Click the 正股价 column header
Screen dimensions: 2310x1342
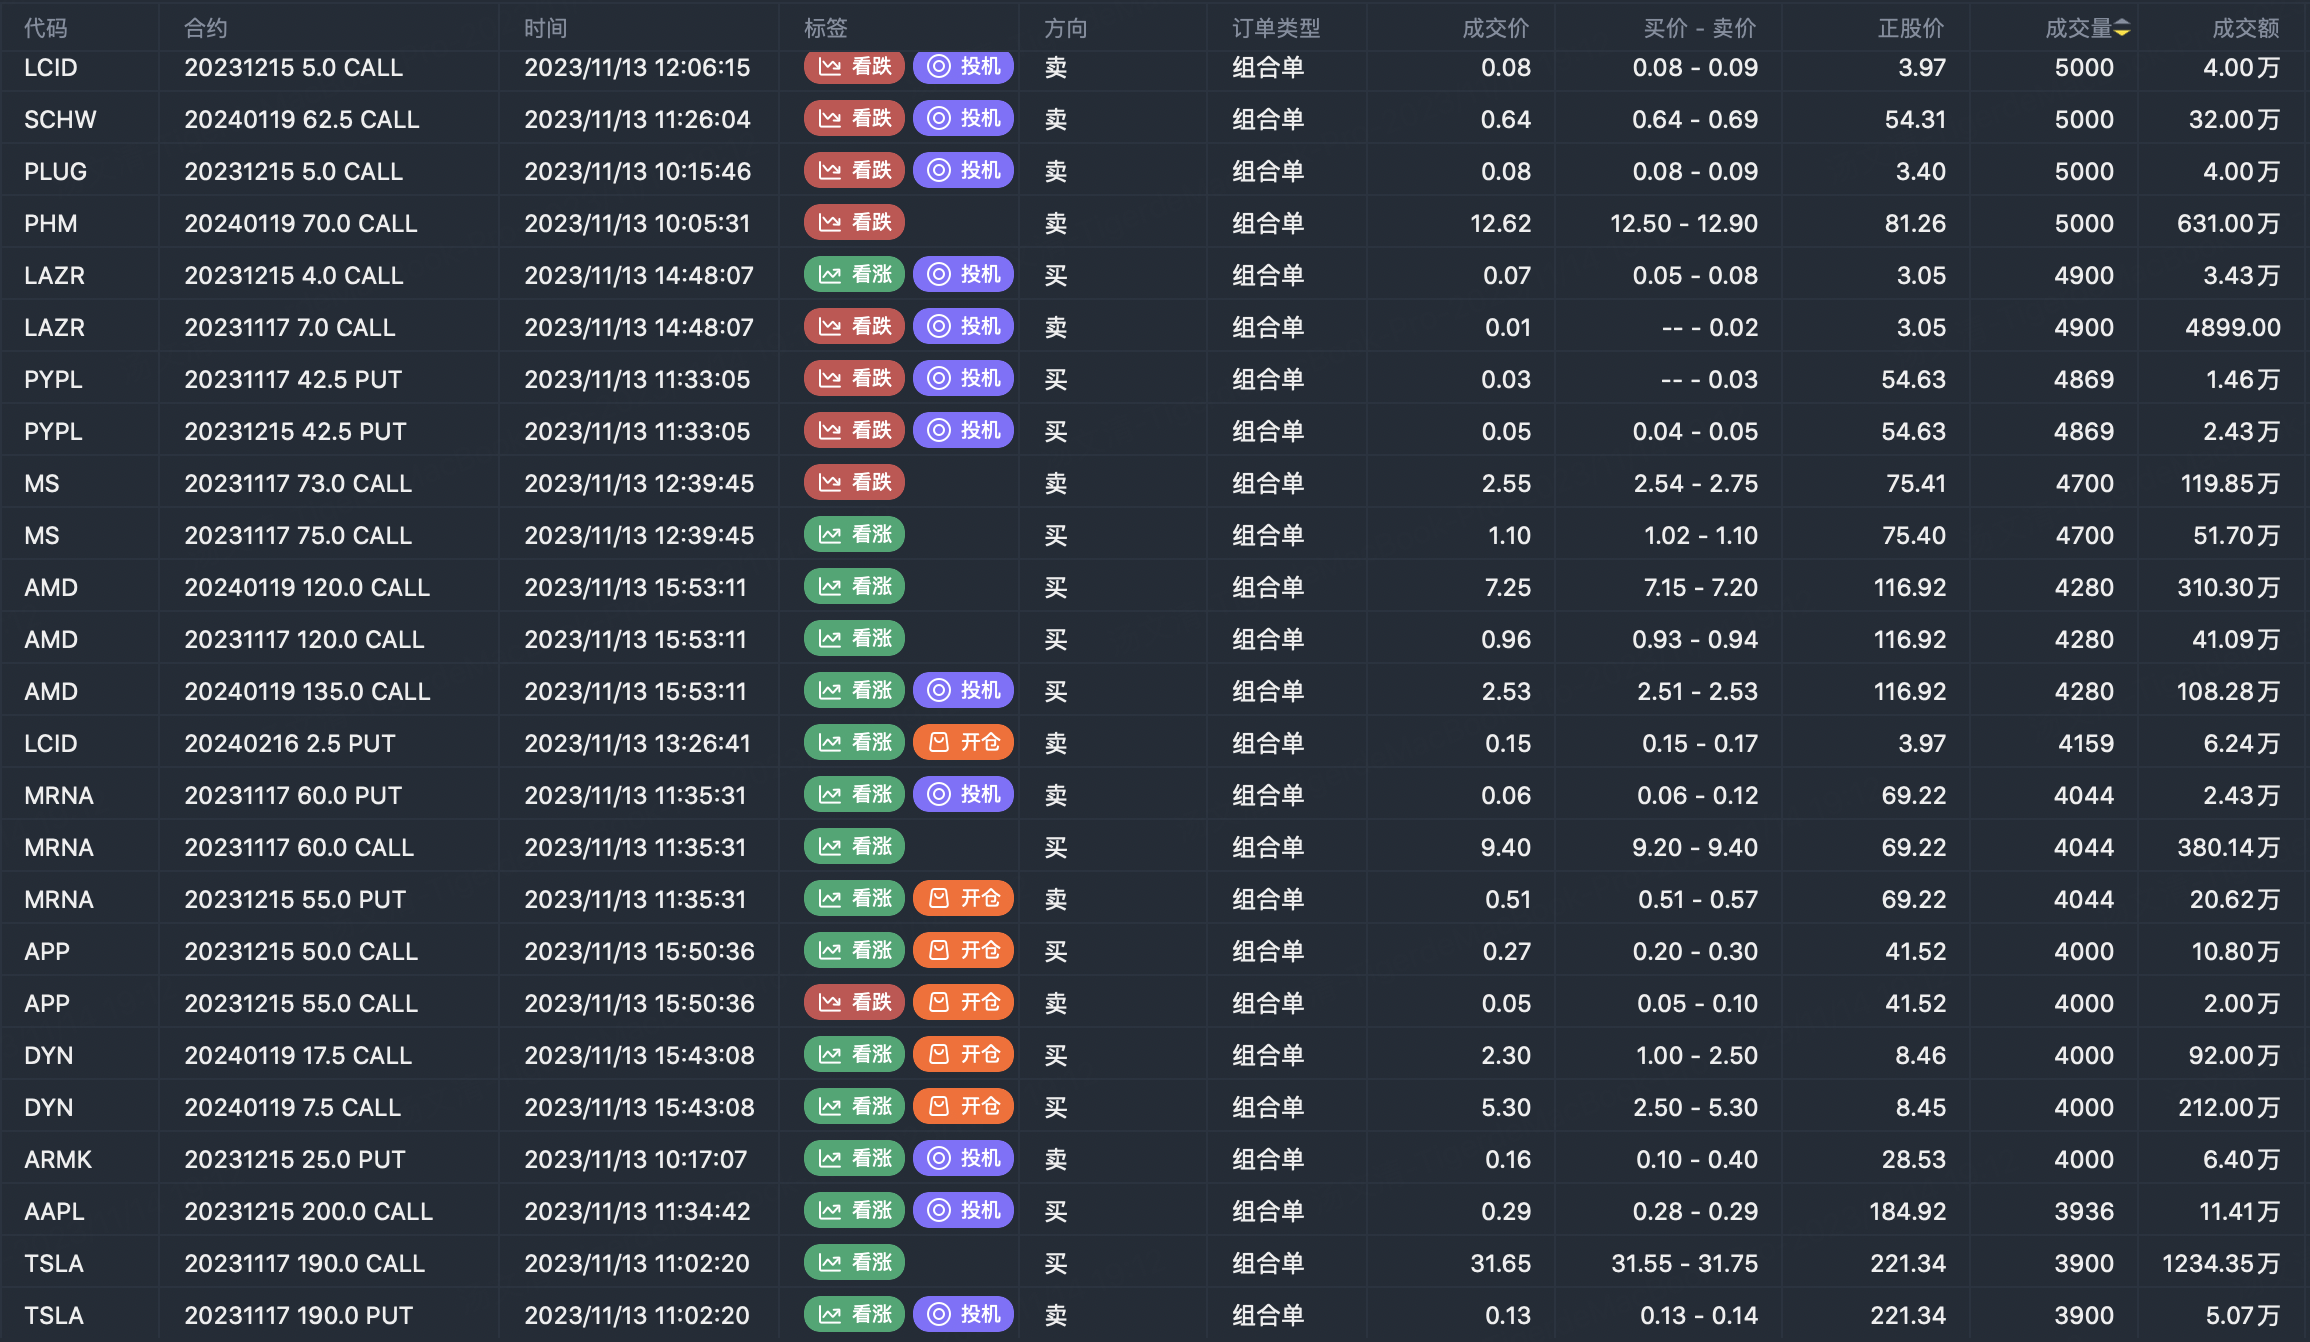click(x=1911, y=29)
